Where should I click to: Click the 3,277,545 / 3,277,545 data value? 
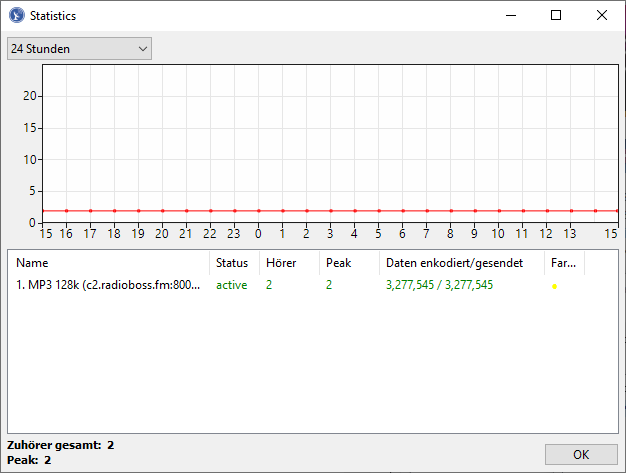tap(440, 285)
